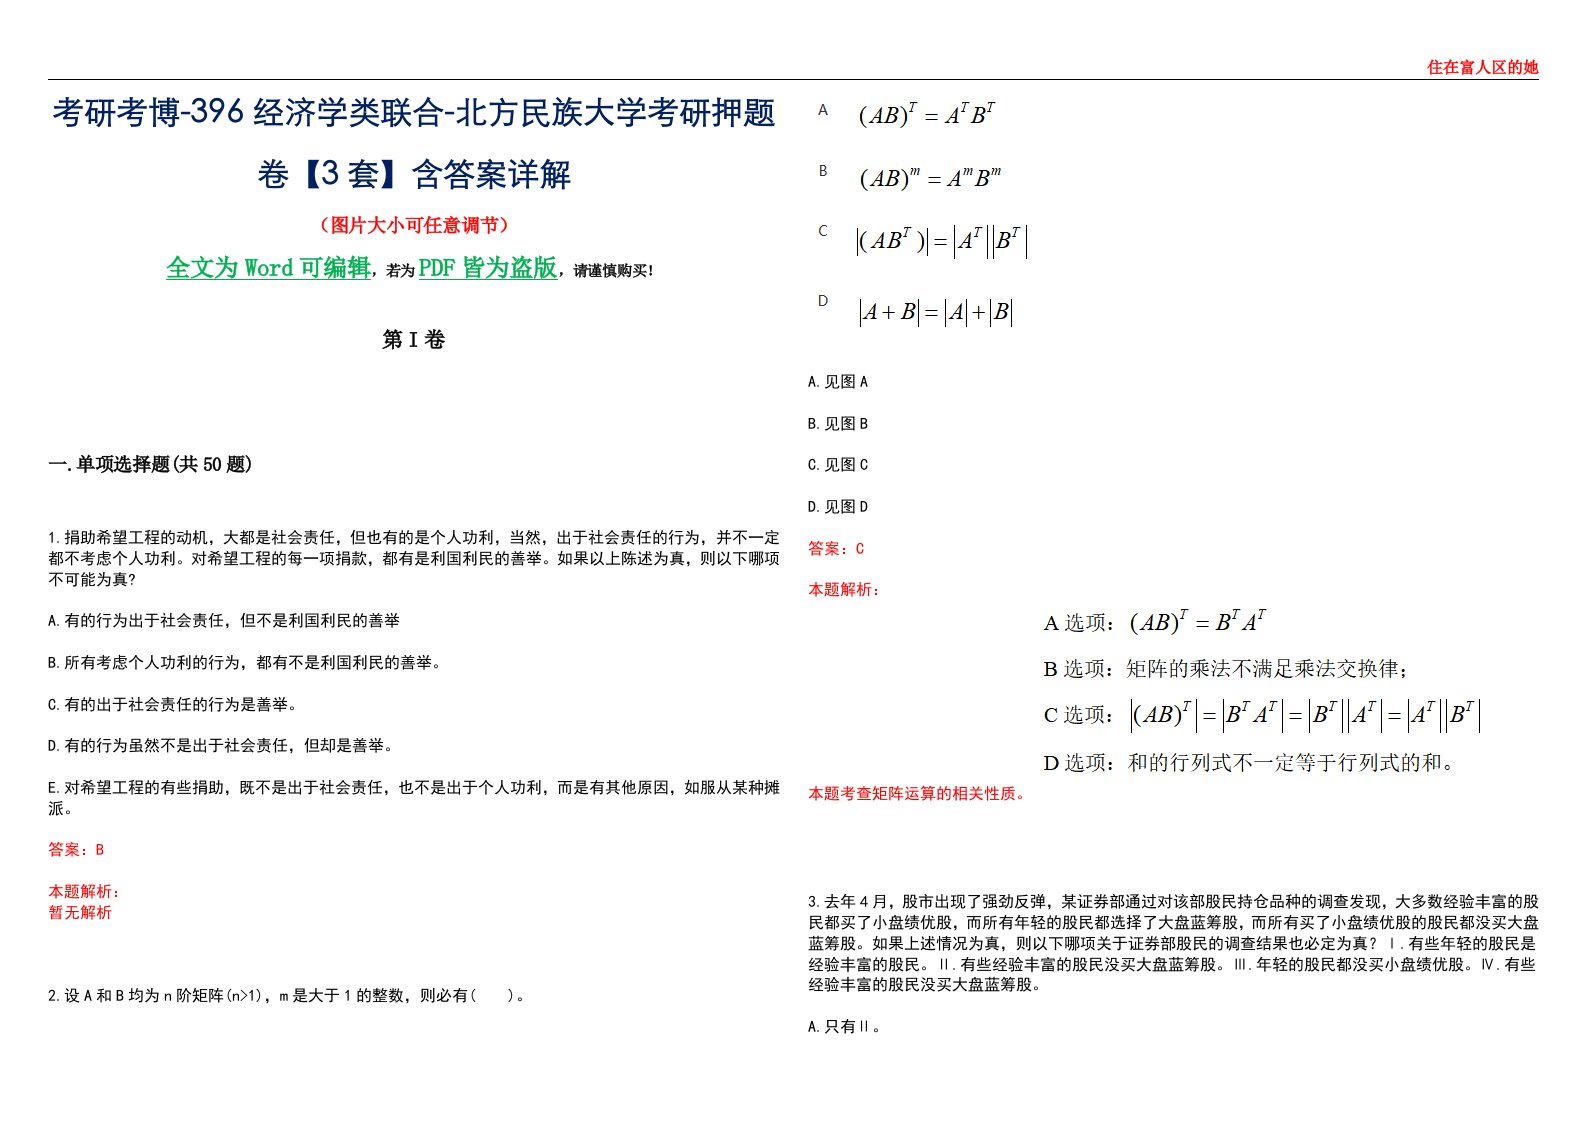This screenshot has width=1587, height=1122.
Task: Click explanation 'B 选项：矩阵的乘法不满足乘法交换律'
Action: pyautogui.click(x=1226, y=669)
